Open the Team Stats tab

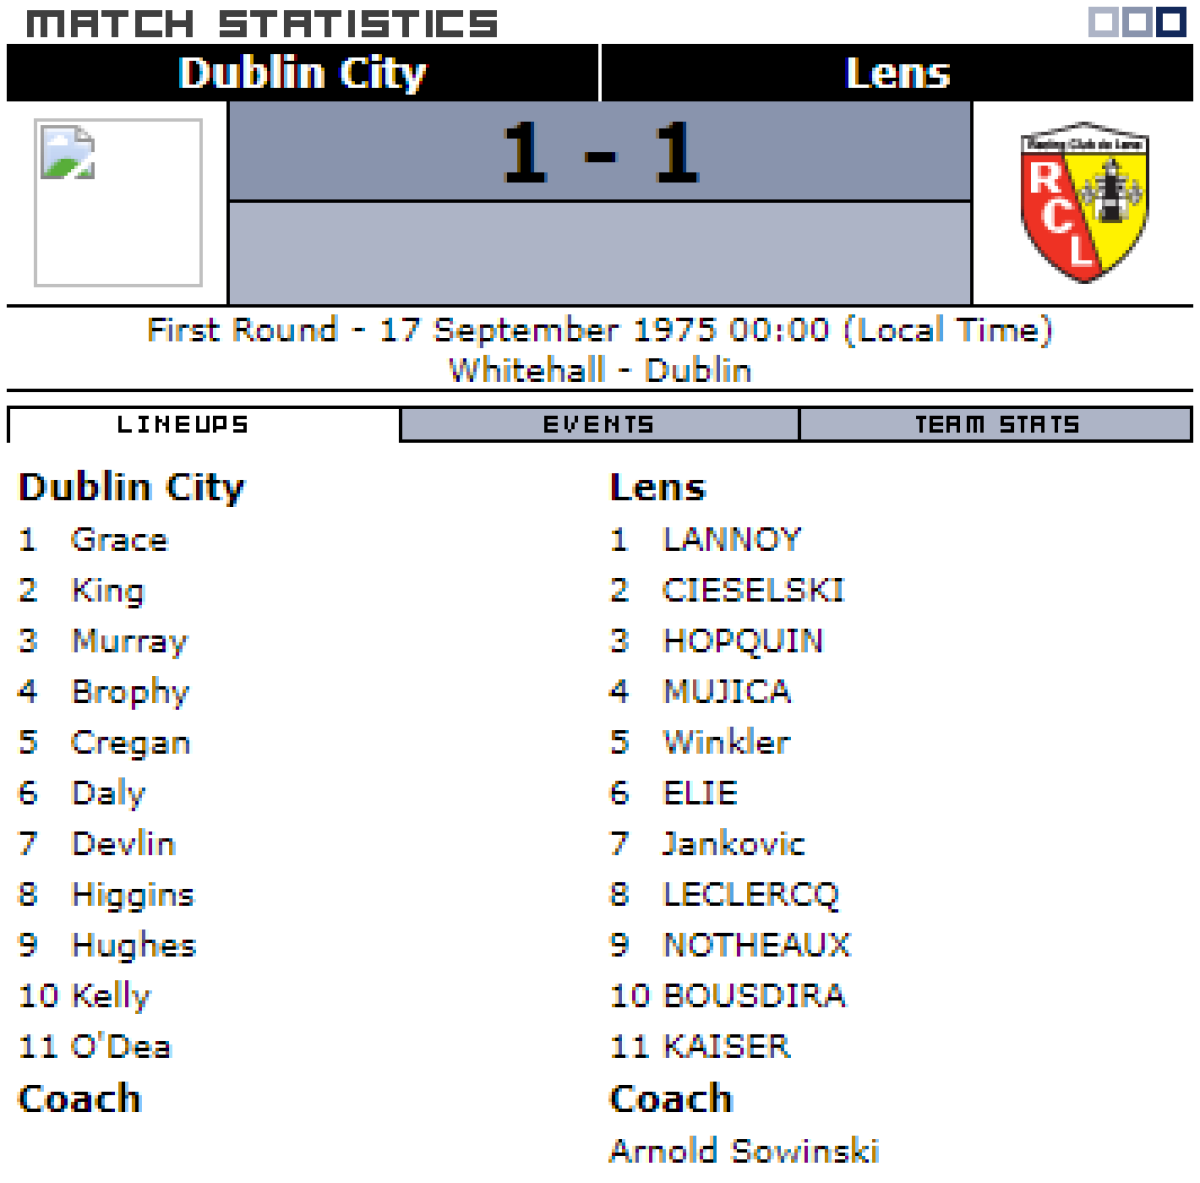pyautogui.click(x=996, y=425)
